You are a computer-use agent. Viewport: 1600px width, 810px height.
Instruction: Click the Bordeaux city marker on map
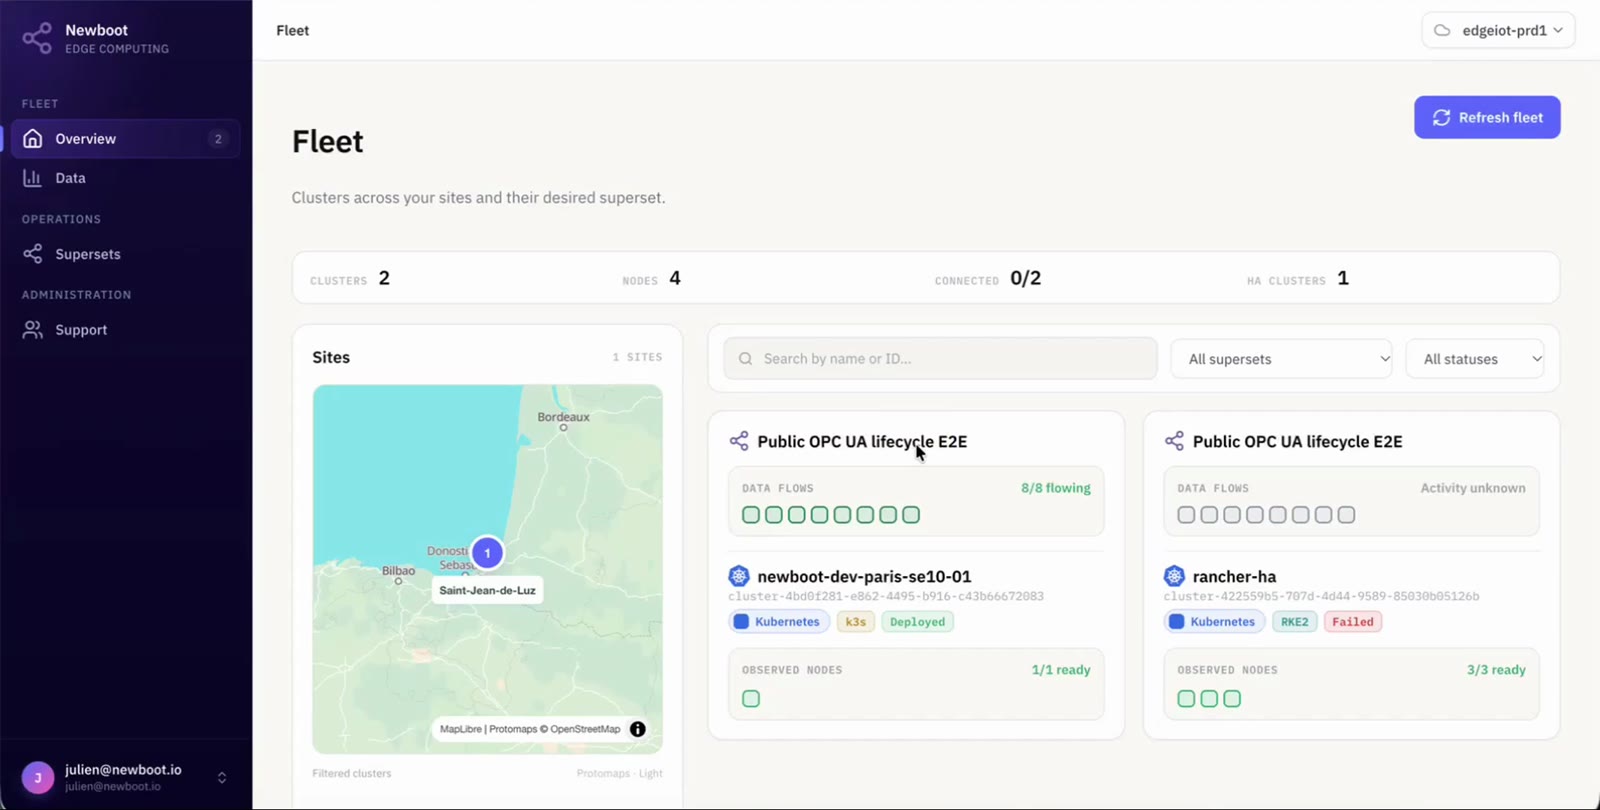(x=563, y=427)
